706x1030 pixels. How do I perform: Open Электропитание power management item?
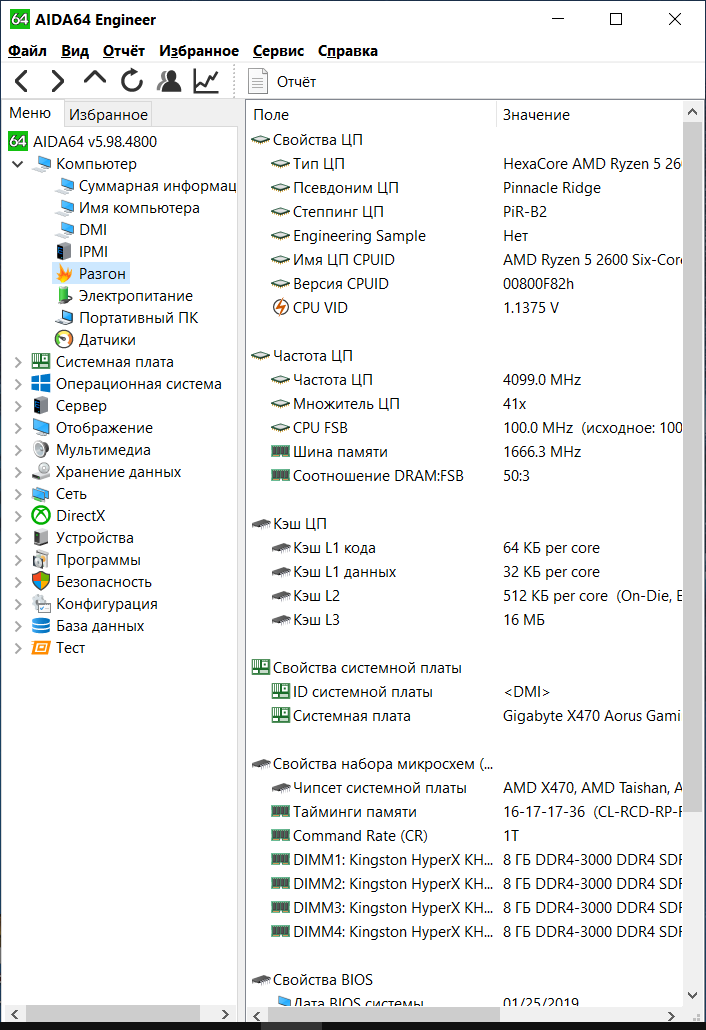pos(135,296)
